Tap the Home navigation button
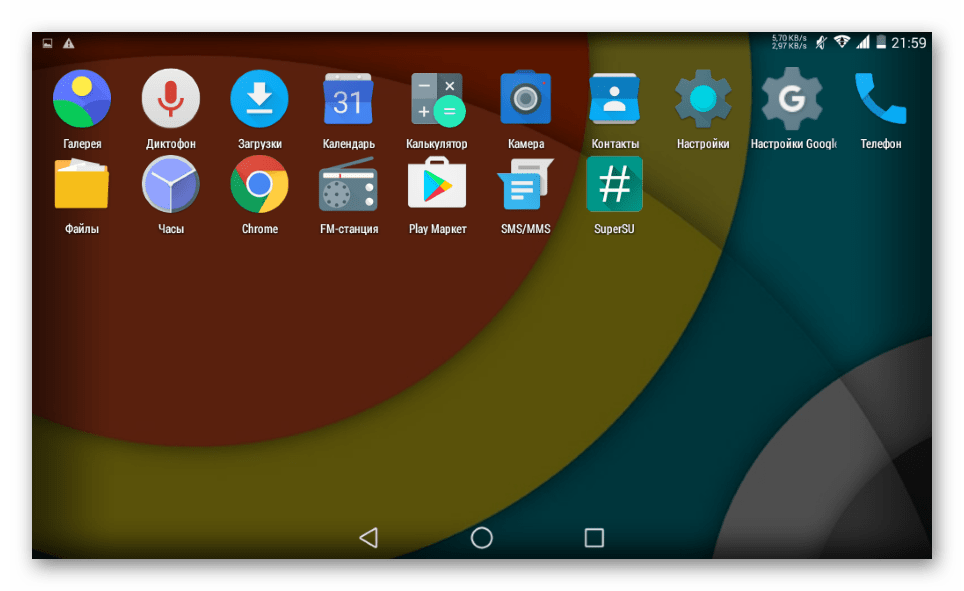Screen dimensions: 964x591 coord(481,538)
